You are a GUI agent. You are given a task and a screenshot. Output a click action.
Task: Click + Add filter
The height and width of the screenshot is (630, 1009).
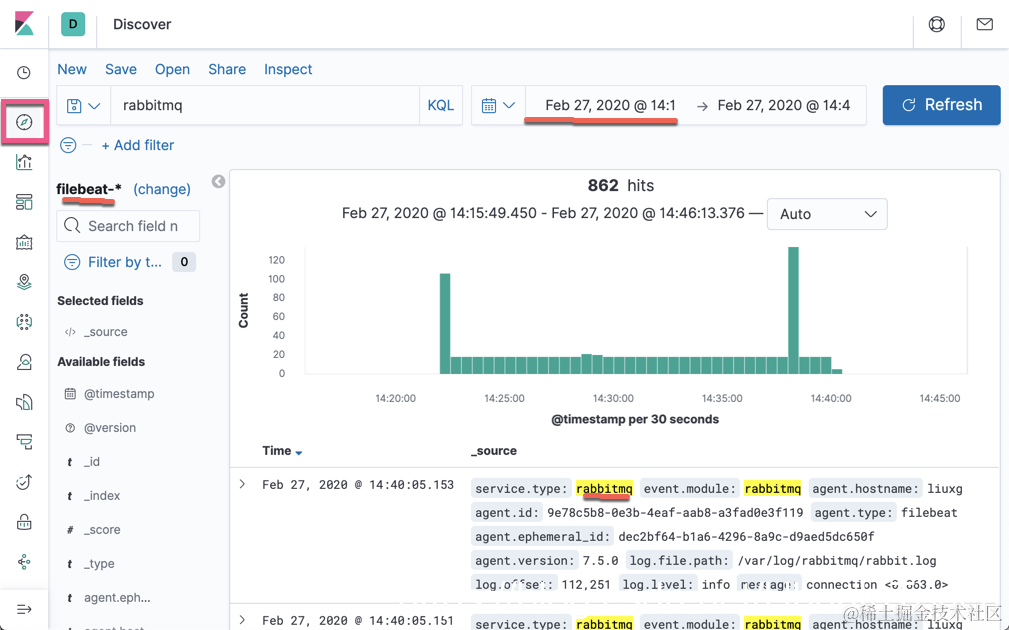138,145
